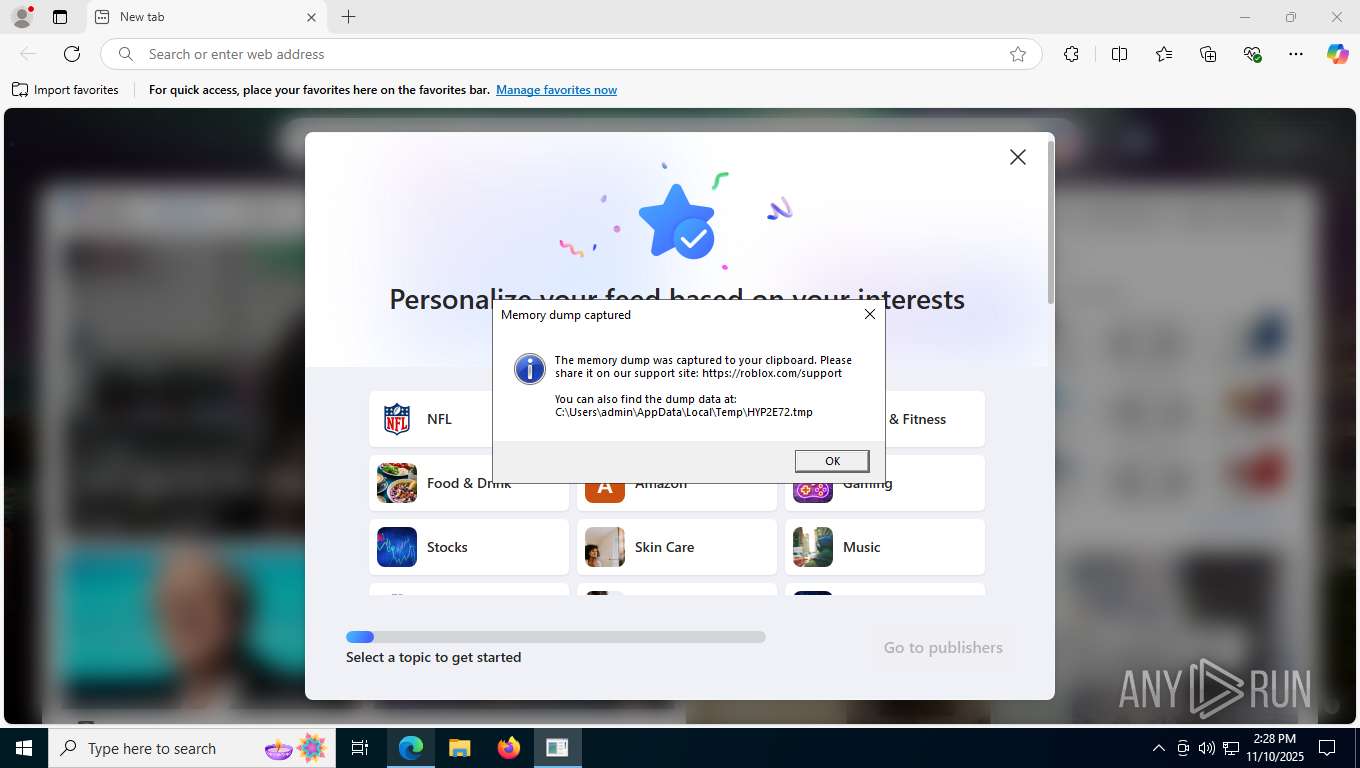Click the Type here to search box

point(191,748)
